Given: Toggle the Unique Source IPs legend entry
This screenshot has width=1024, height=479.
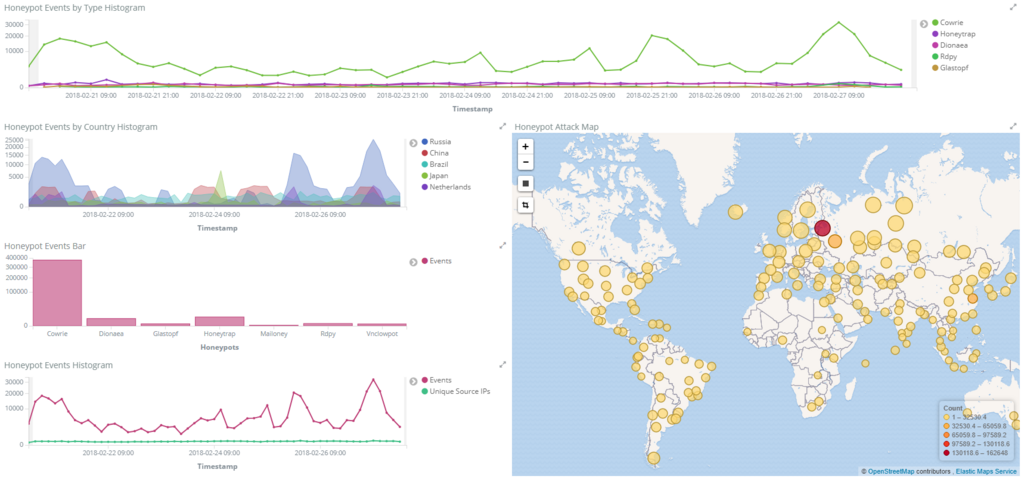Looking at the screenshot, I should [x=456, y=391].
